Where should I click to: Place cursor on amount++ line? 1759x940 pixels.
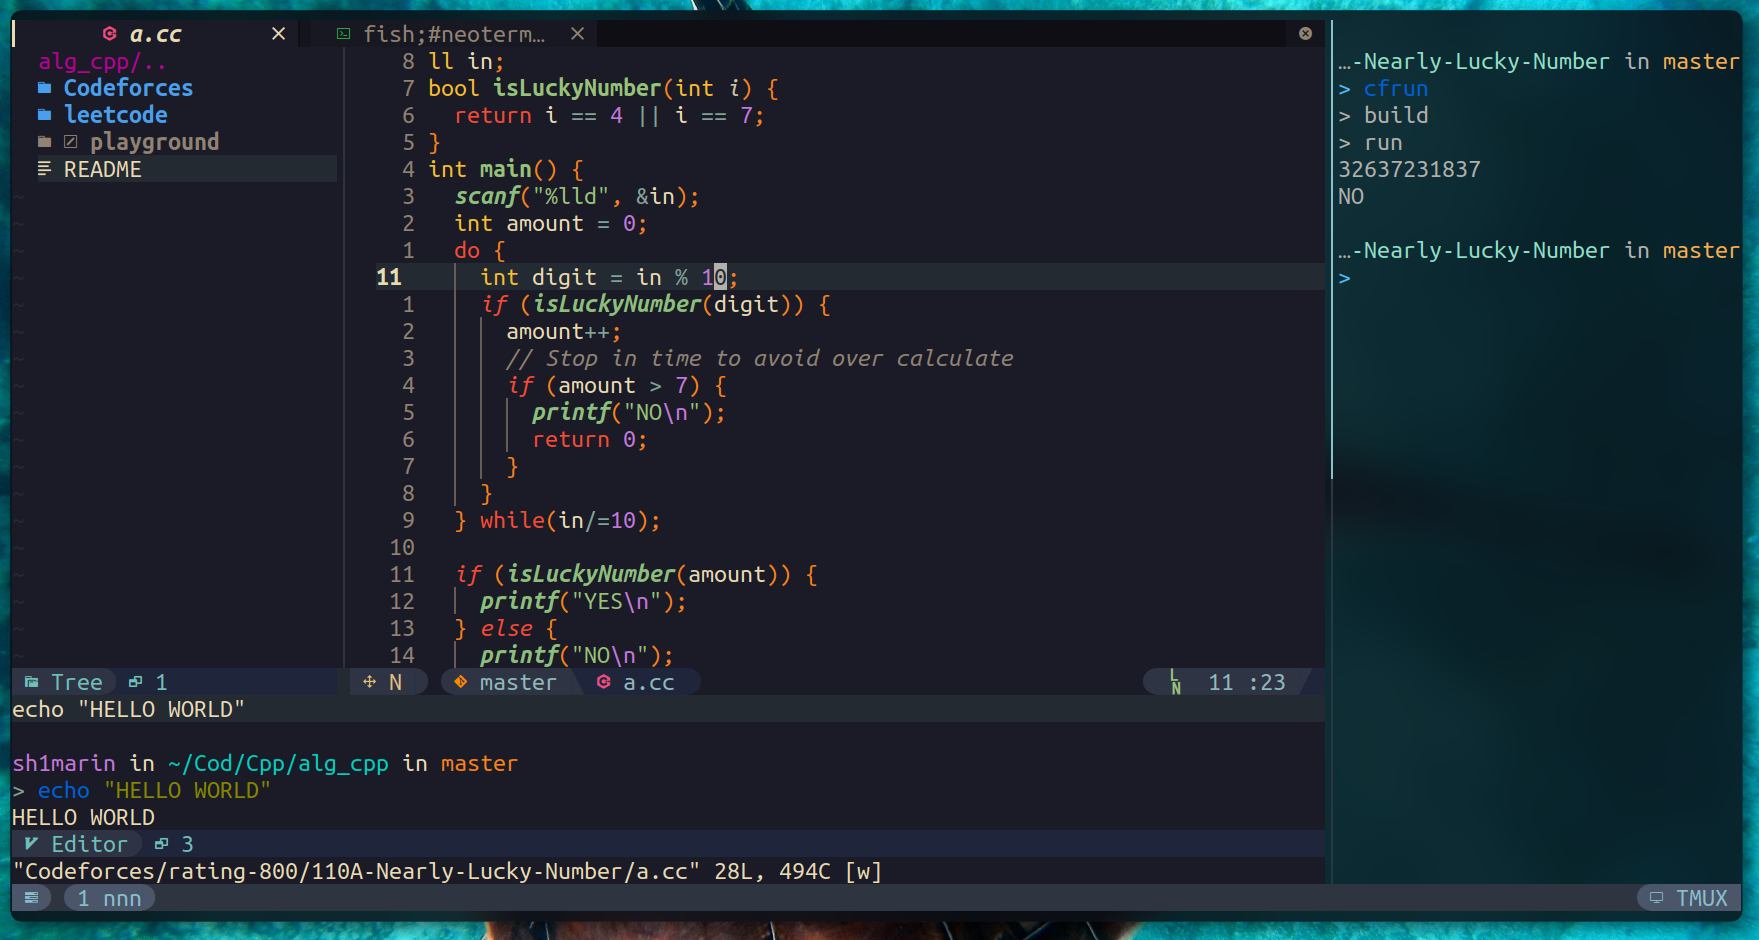click(x=564, y=331)
